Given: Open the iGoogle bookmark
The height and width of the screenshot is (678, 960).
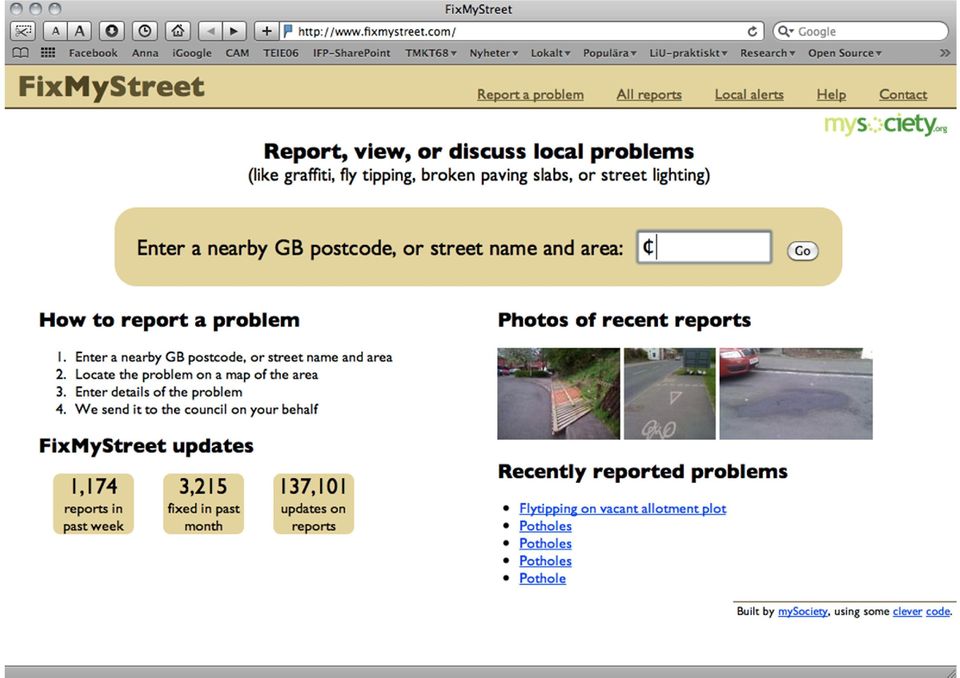Looking at the screenshot, I should [x=192, y=53].
